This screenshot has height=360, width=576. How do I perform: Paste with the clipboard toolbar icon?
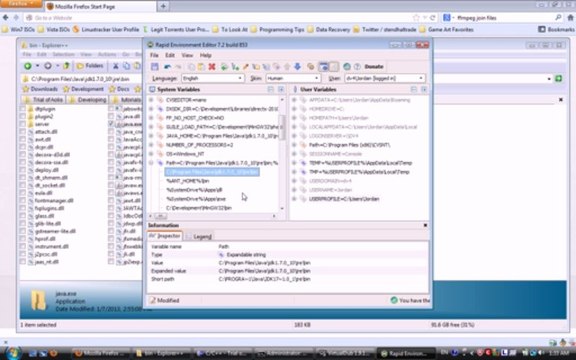coord(201,67)
